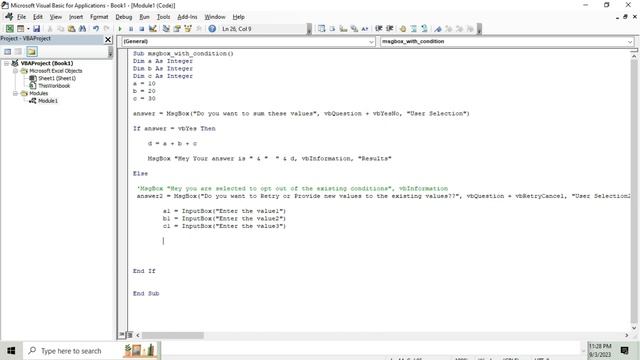
Task: Open the Properties Window toolbar icon
Action: pos(177,29)
